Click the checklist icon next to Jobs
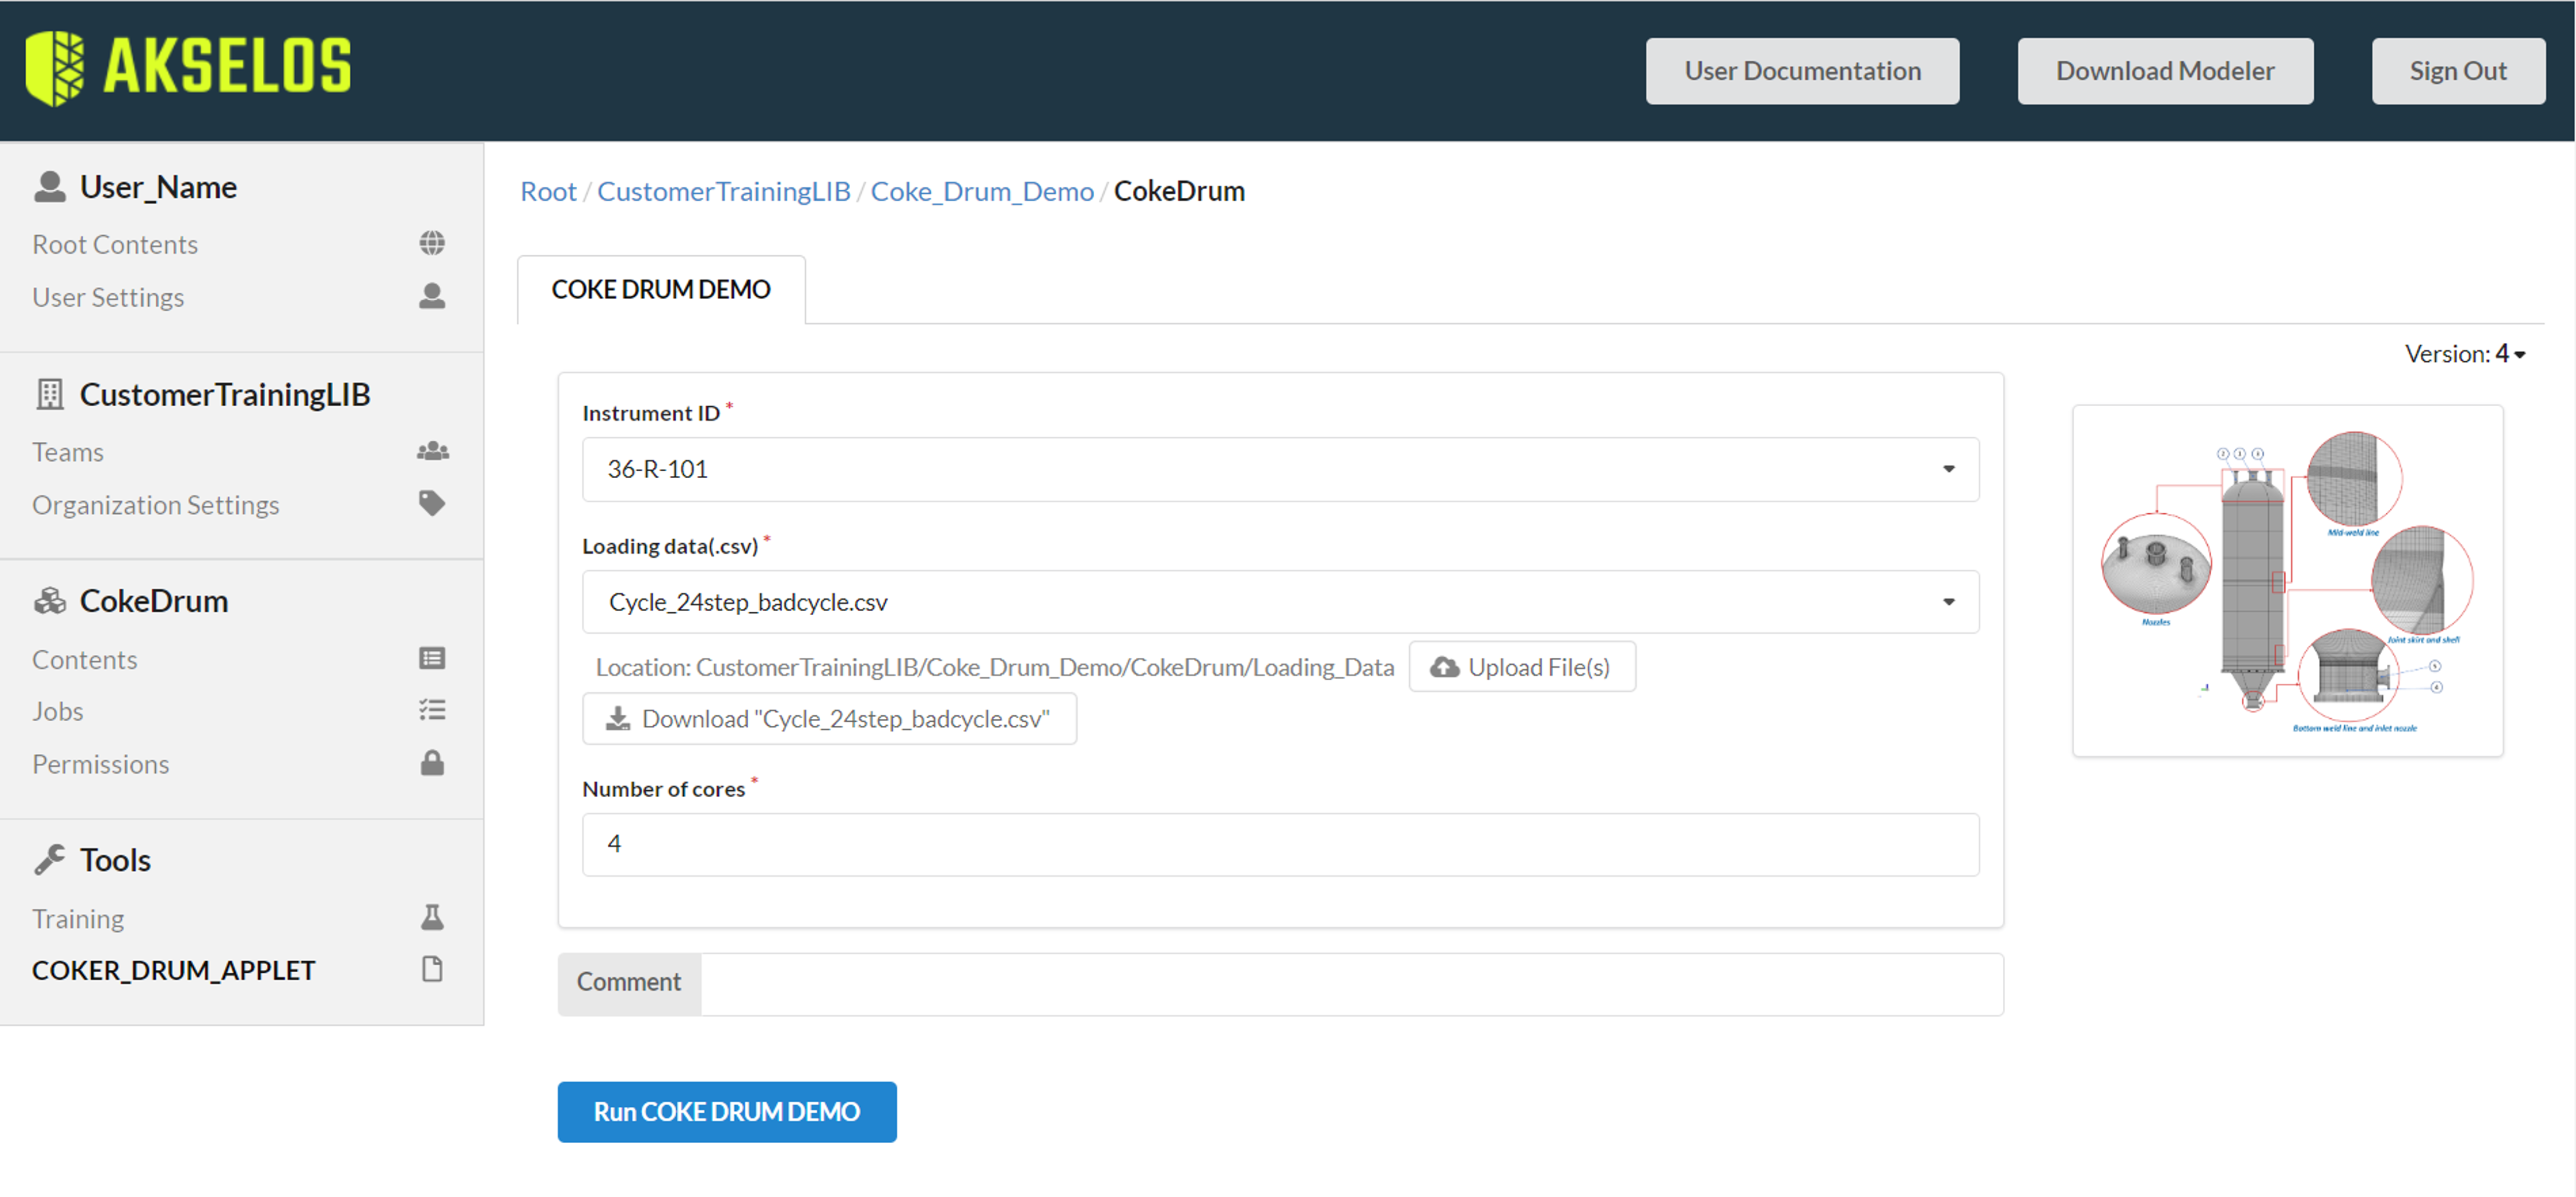2576x1197 pixels. (432, 710)
